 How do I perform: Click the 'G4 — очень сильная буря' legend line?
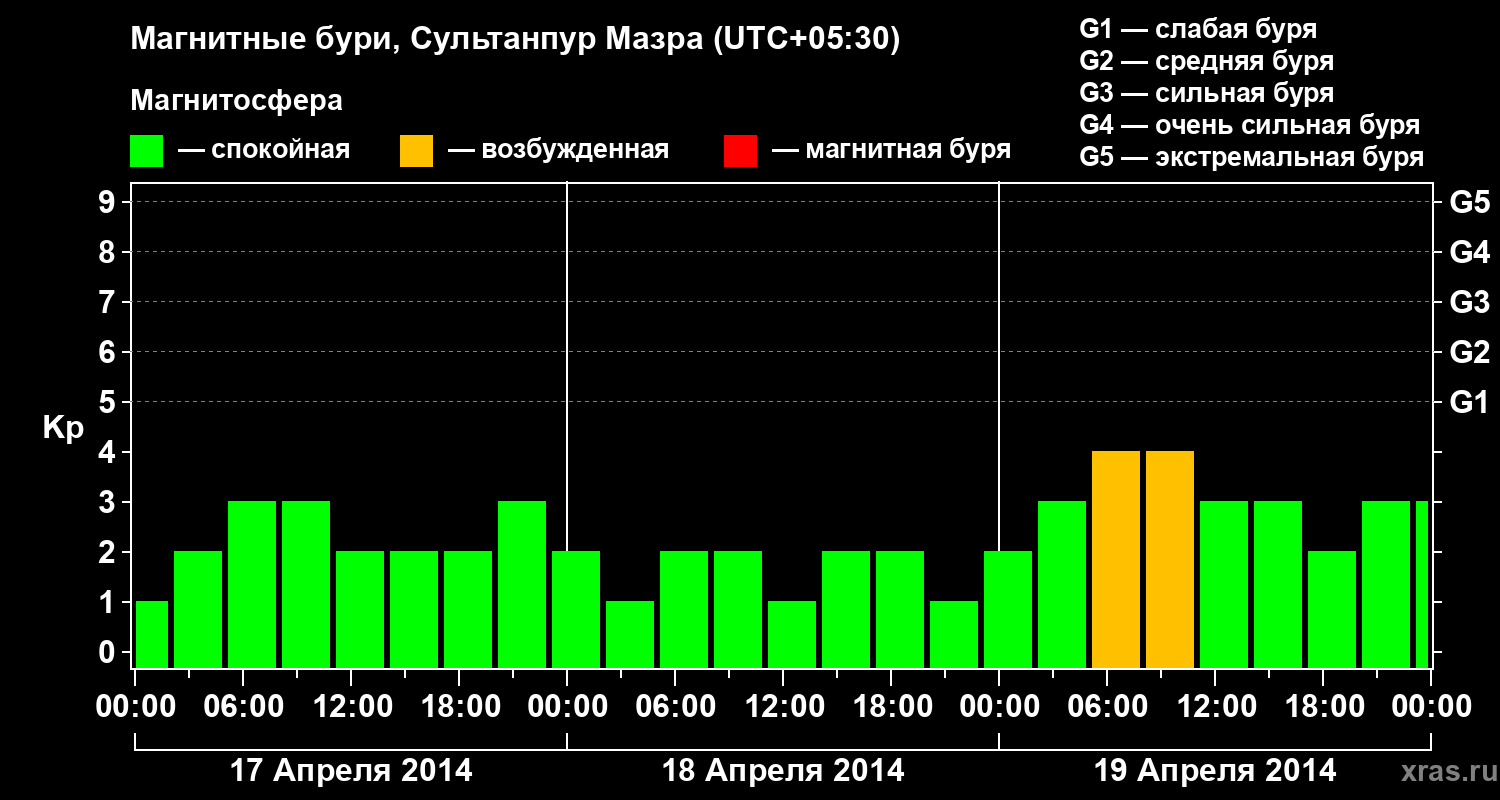(x=1250, y=125)
